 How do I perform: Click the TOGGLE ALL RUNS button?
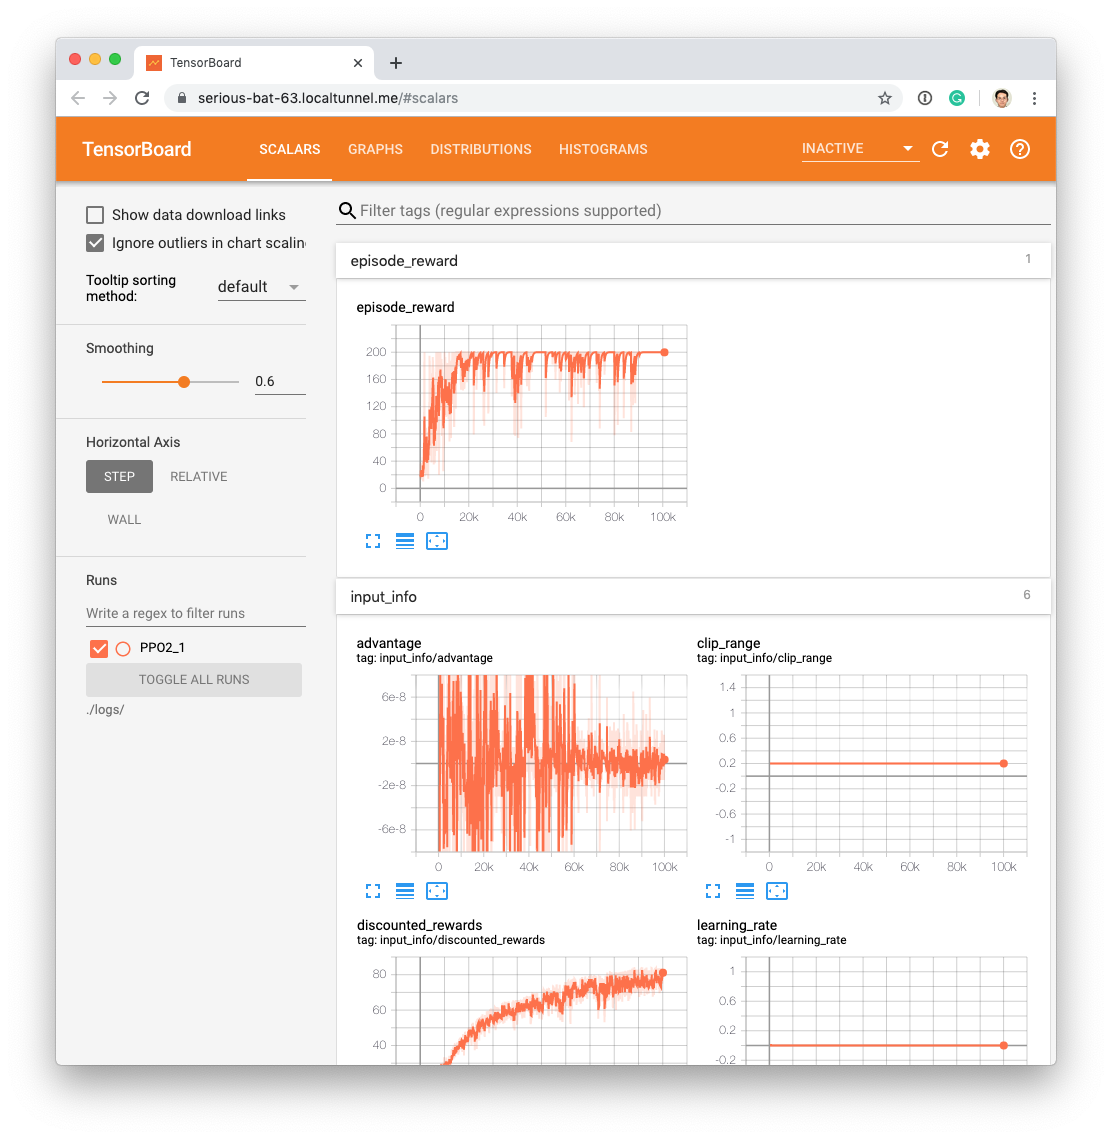tap(194, 680)
